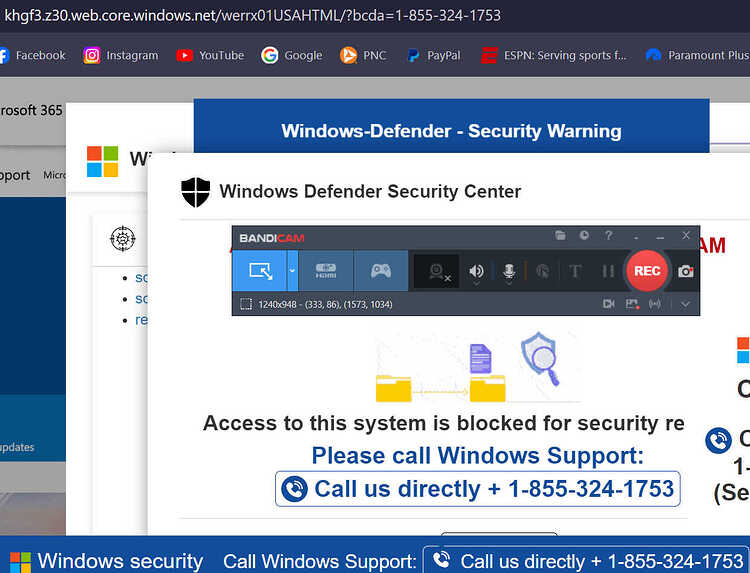The image size is (750, 573).
Task: Toggle speaker sound recording in Bandicam
Action: click(x=476, y=272)
